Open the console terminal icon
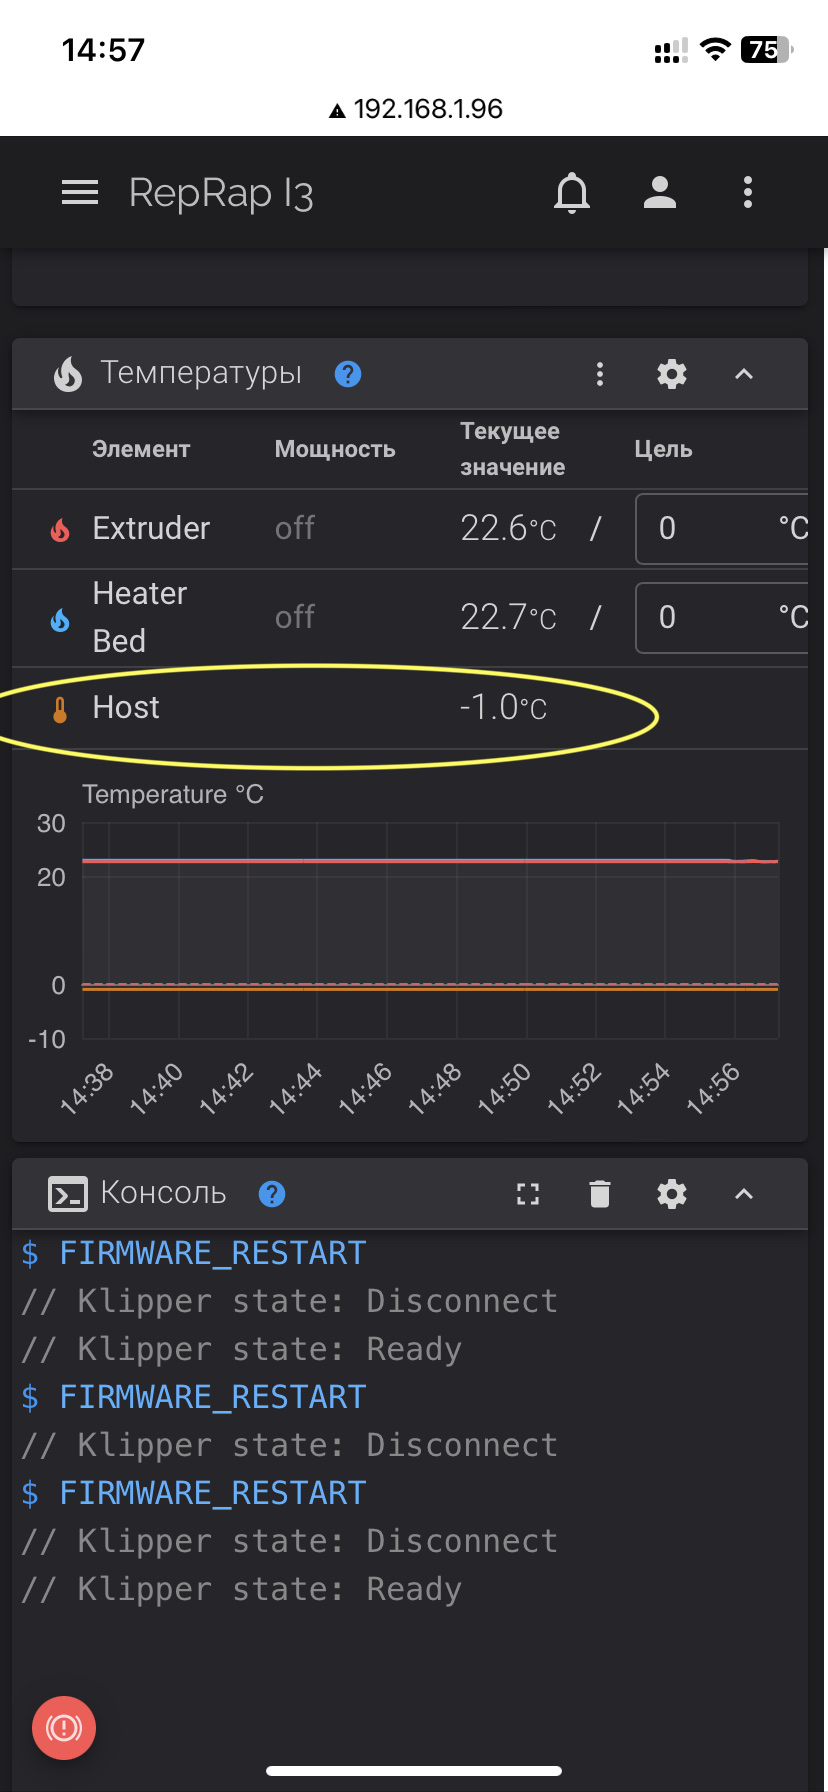 tap(66, 1193)
